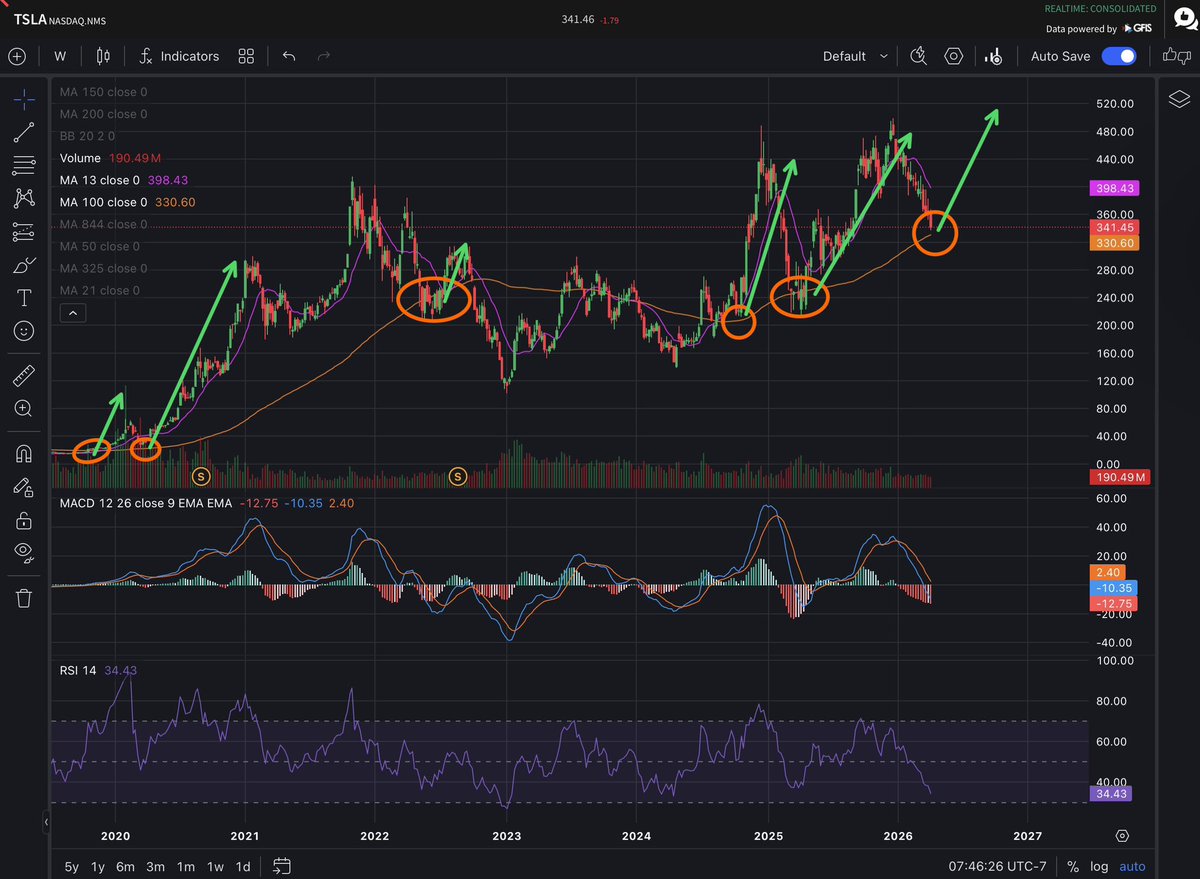Select the horizontal lines Fibonacci tool
This screenshot has height=879, width=1200.
click(25, 165)
